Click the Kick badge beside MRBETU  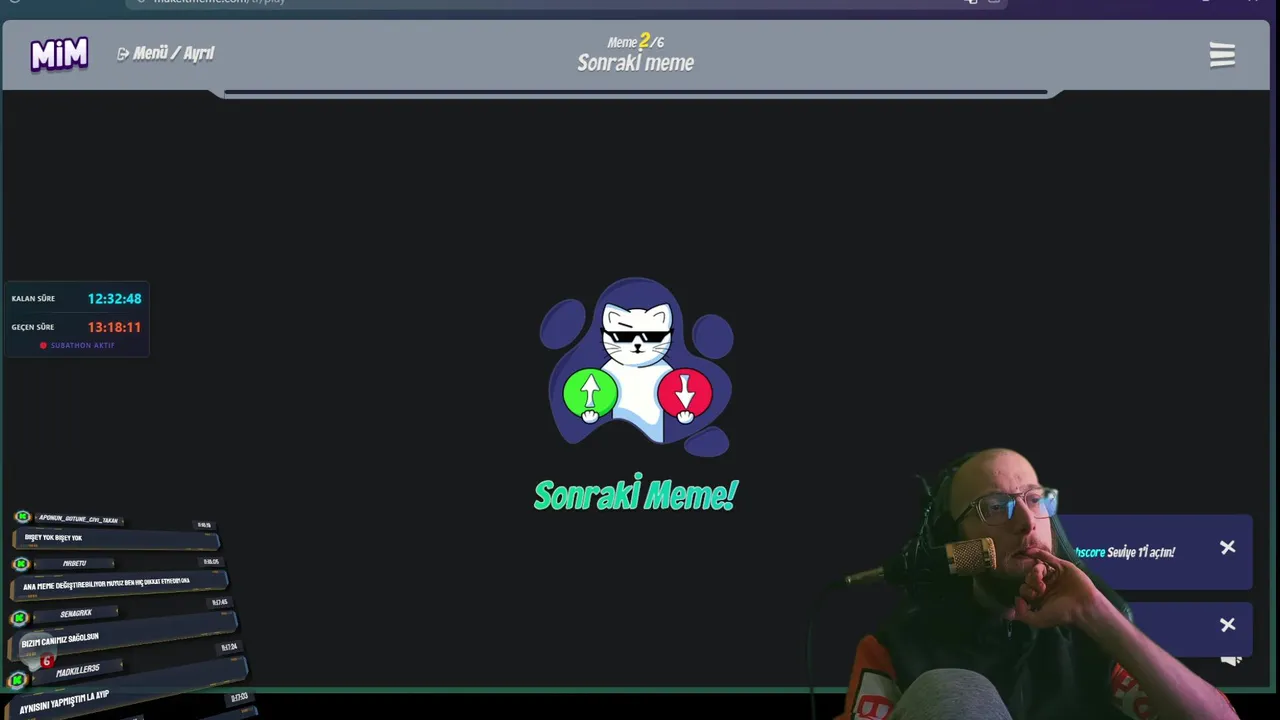coord(21,564)
